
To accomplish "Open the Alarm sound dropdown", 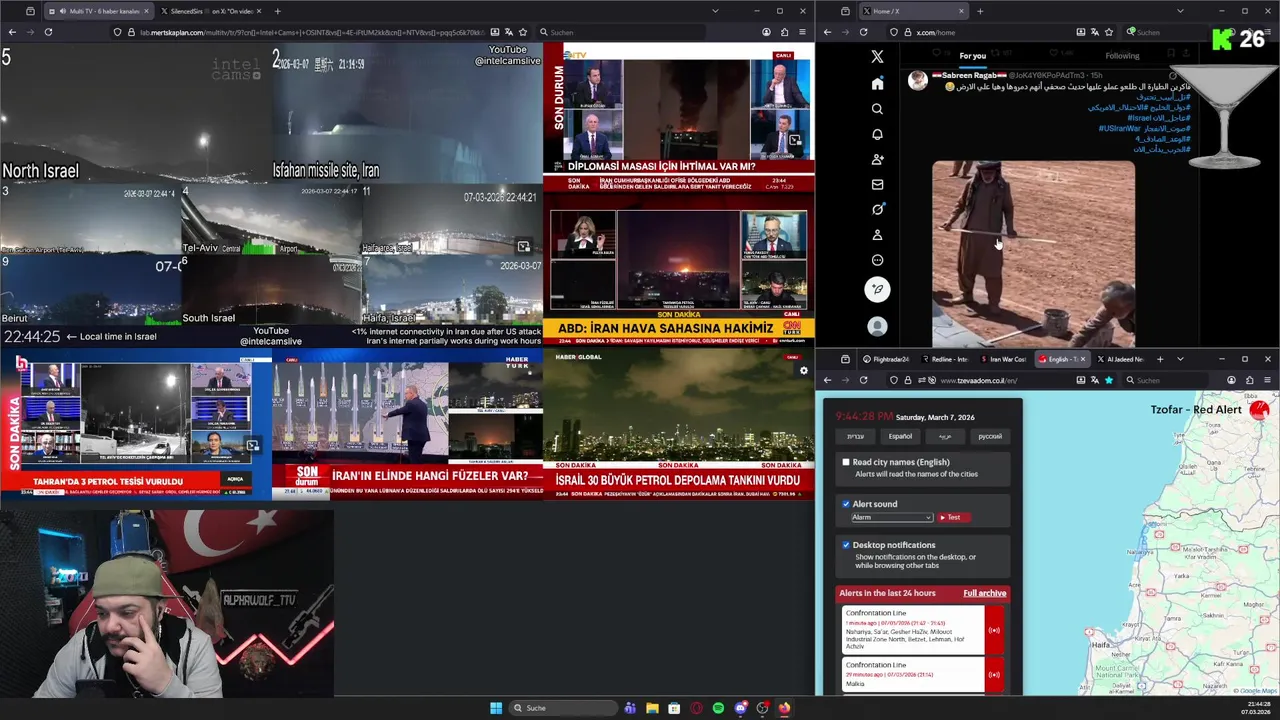I will [x=892, y=517].
